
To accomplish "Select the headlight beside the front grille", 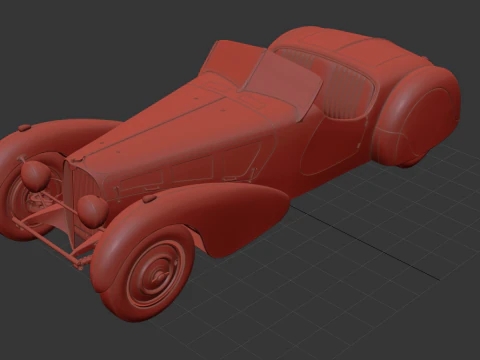I will click(x=92, y=211).
